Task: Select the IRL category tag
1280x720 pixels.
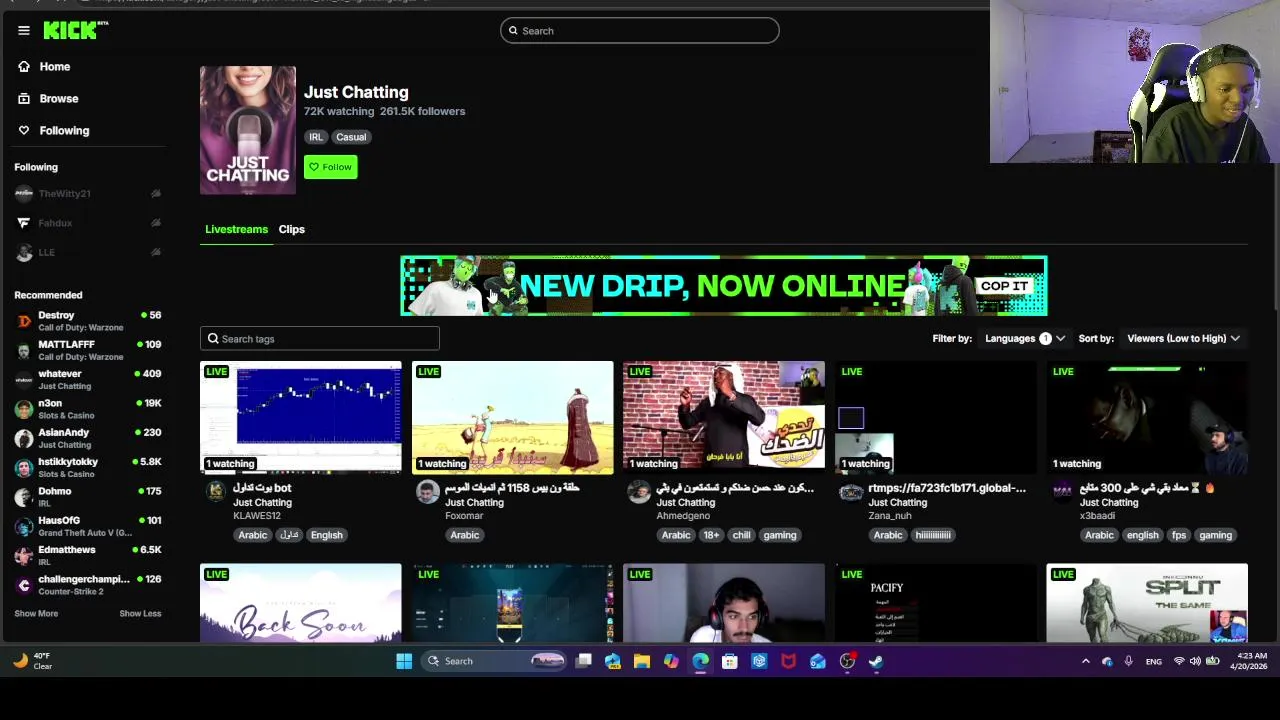Action: [316, 137]
